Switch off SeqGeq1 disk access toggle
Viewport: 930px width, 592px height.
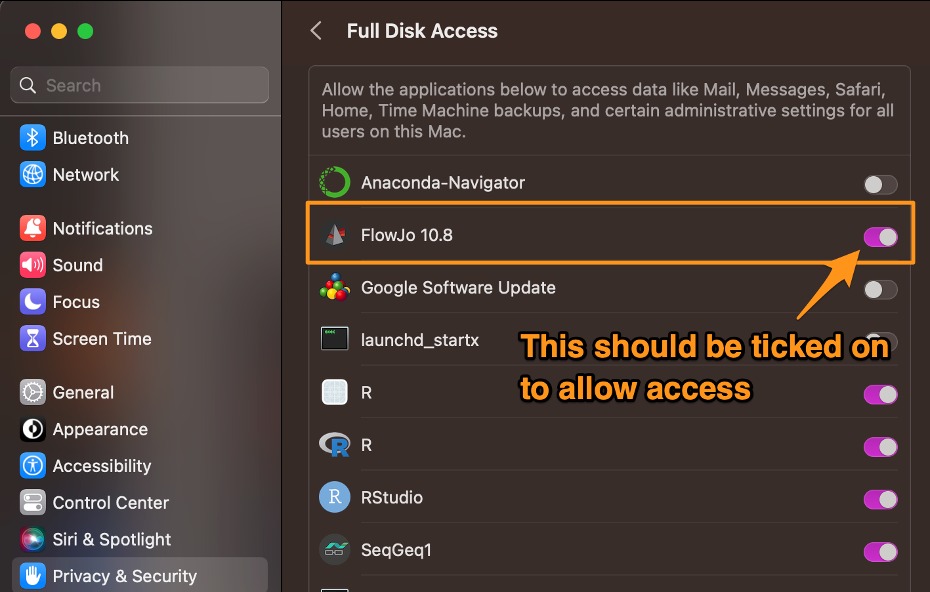(x=880, y=551)
